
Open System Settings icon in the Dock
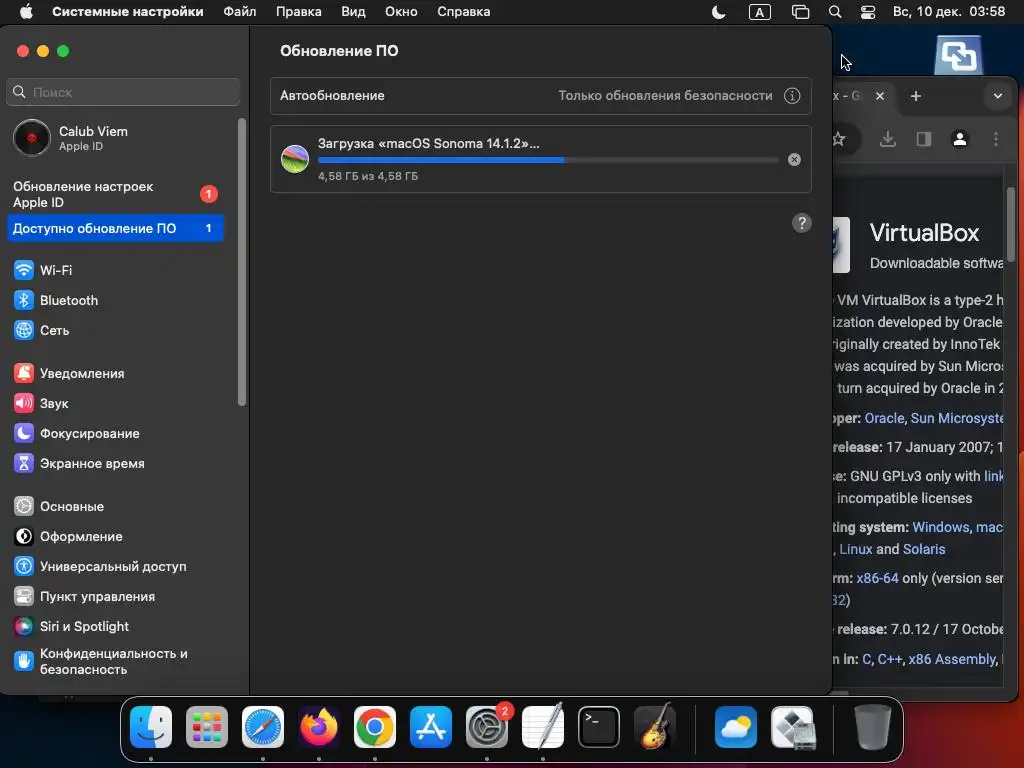(487, 727)
